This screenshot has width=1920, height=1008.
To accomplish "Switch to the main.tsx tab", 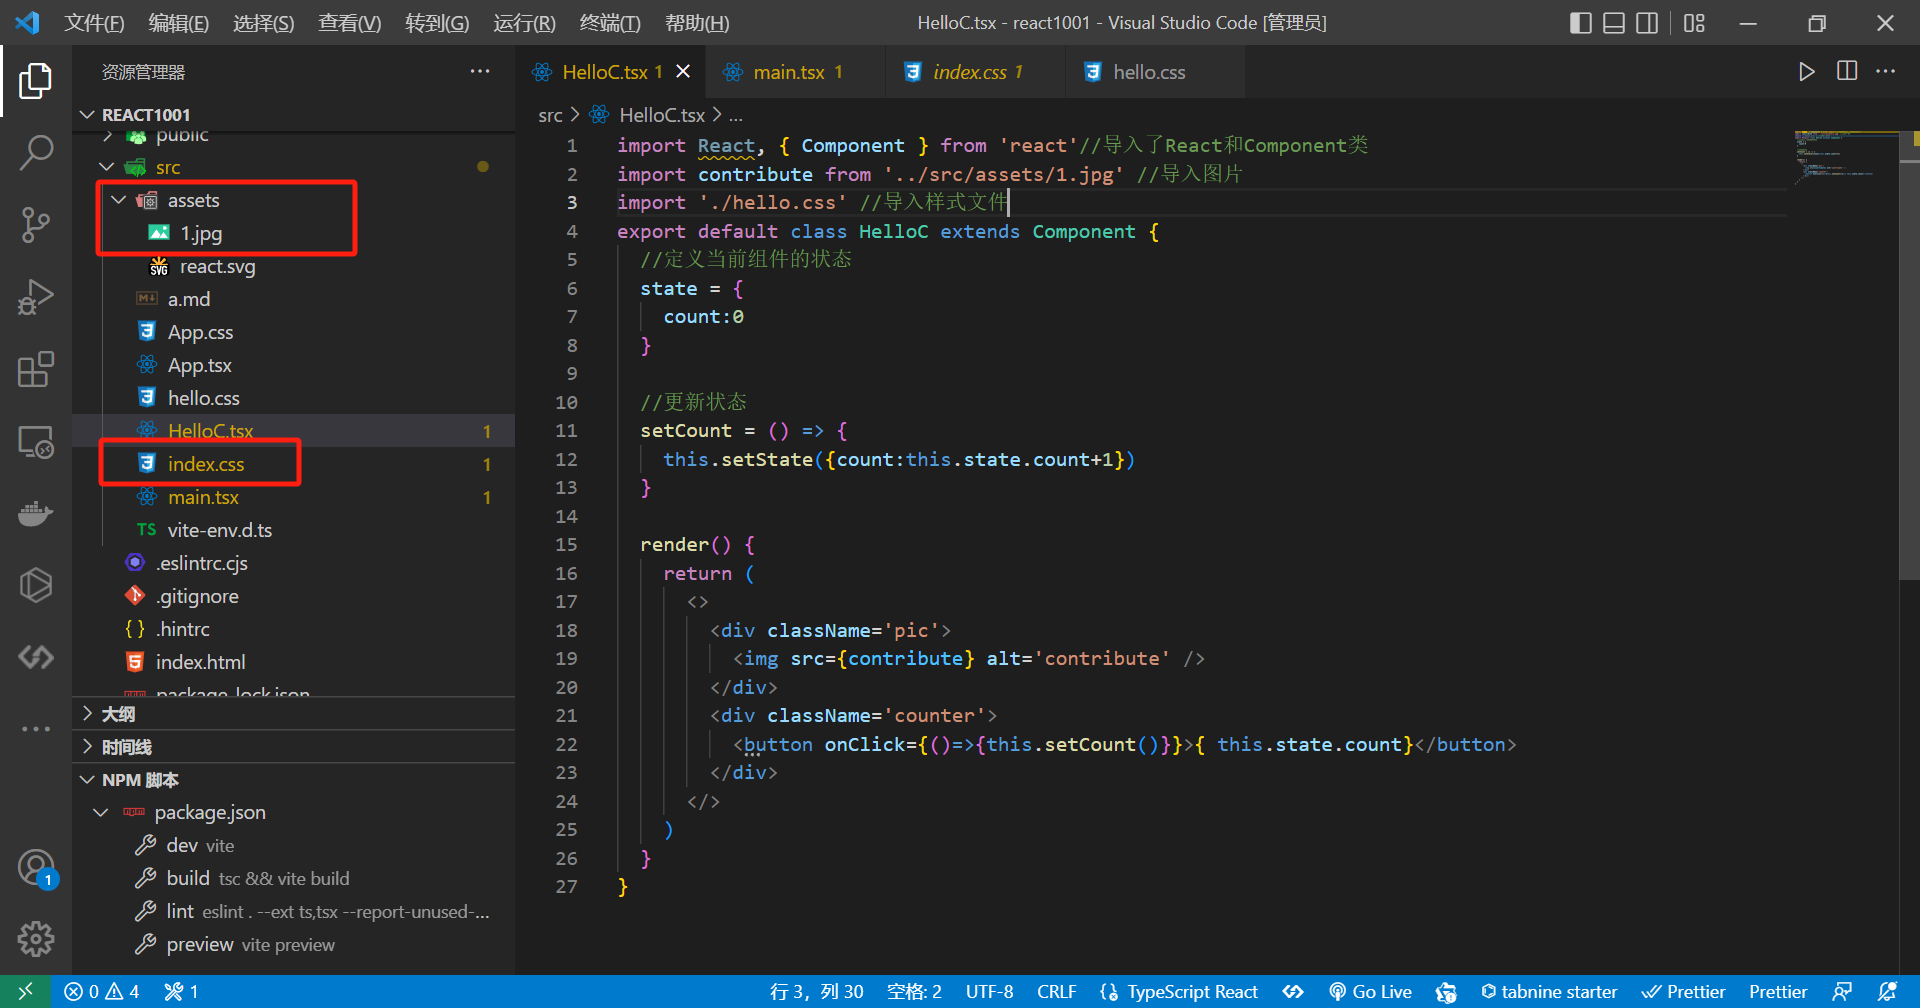I will click(x=788, y=72).
